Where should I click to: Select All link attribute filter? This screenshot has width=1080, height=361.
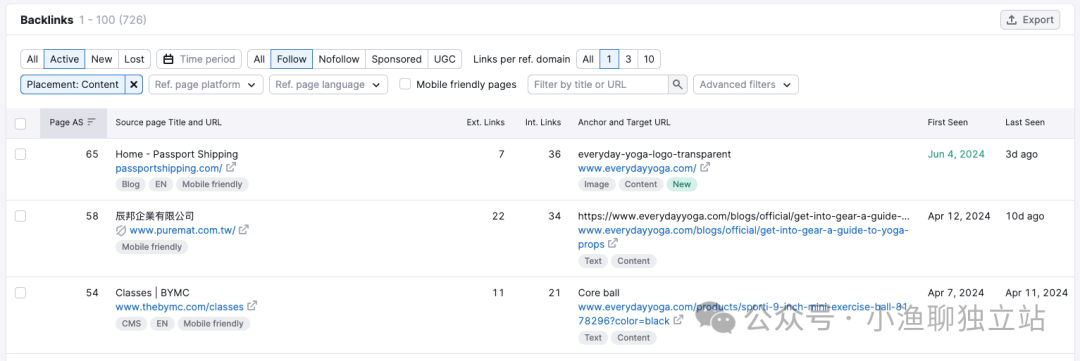click(x=259, y=59)
